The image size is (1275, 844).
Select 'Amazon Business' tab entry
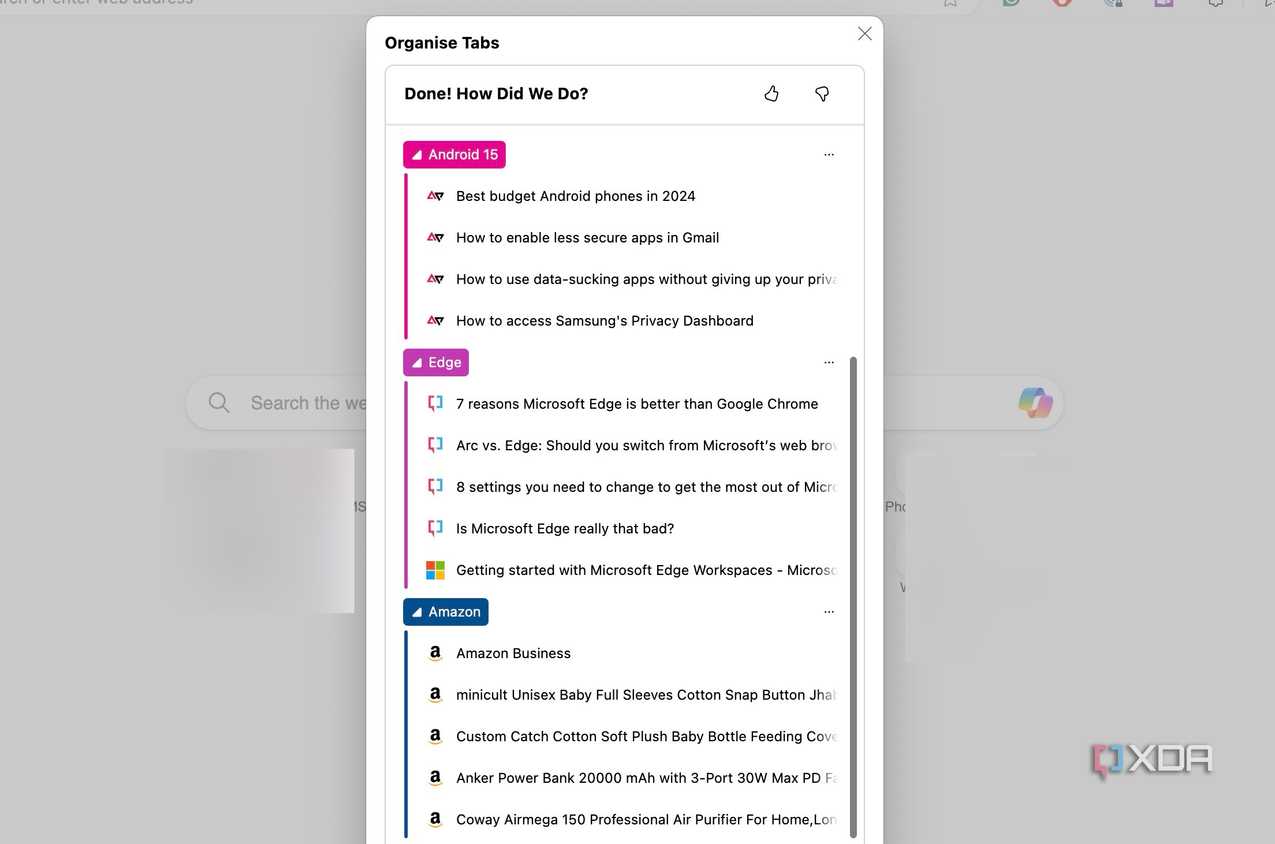(513, 653)
